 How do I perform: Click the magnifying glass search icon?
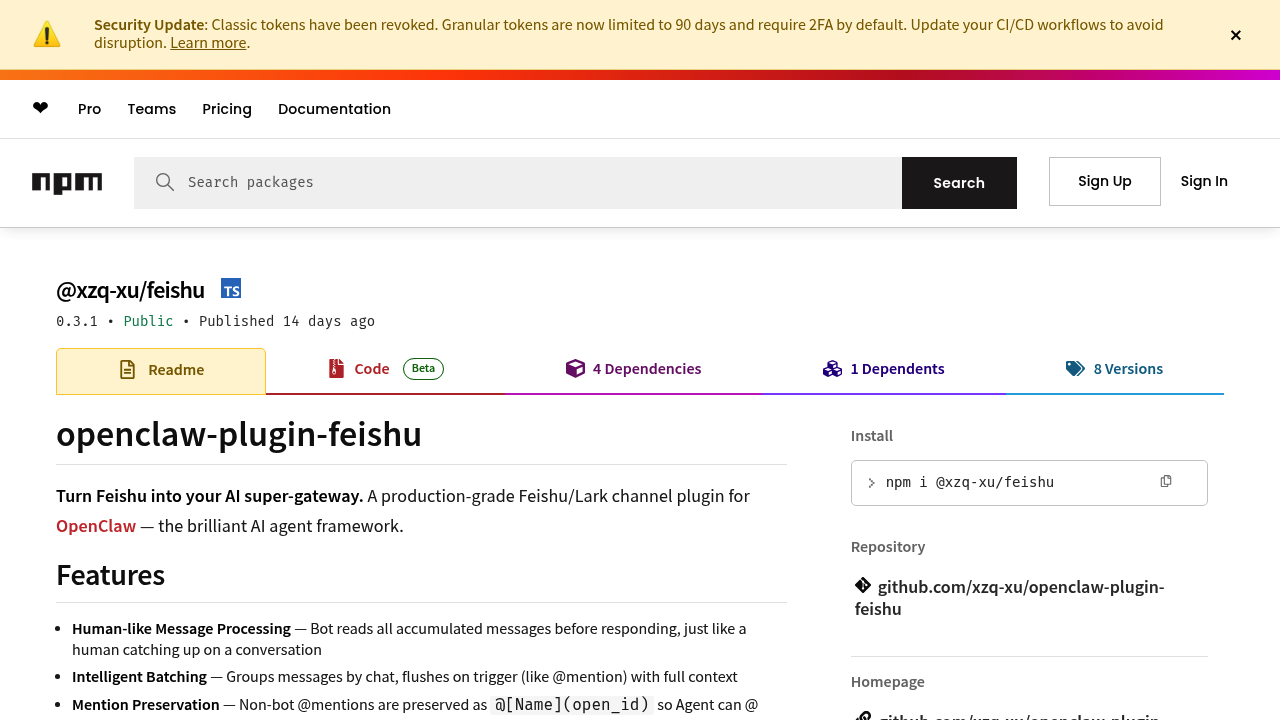pos(165,182)
